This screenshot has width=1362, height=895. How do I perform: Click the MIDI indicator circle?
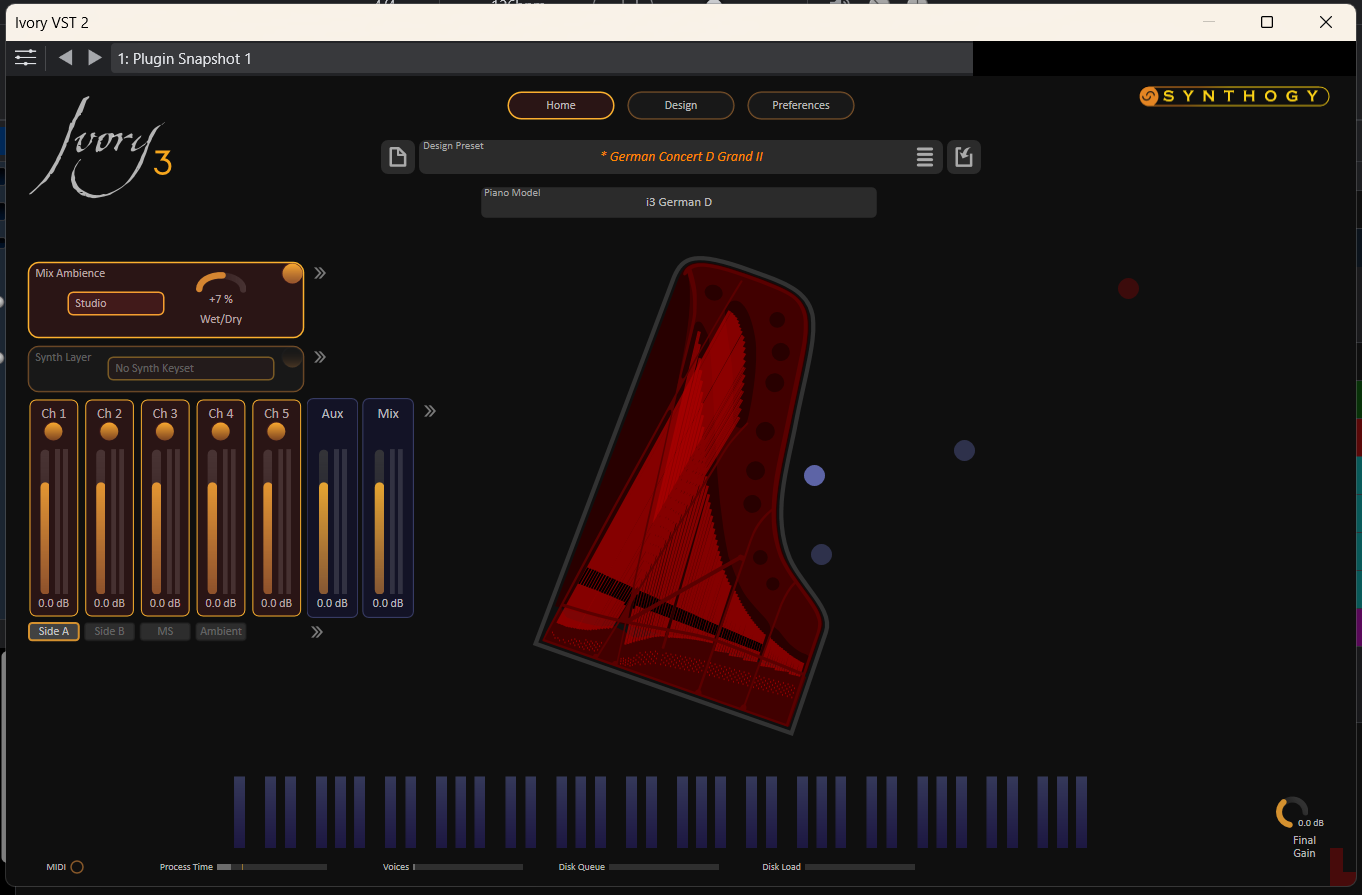(x=77, y=867)
